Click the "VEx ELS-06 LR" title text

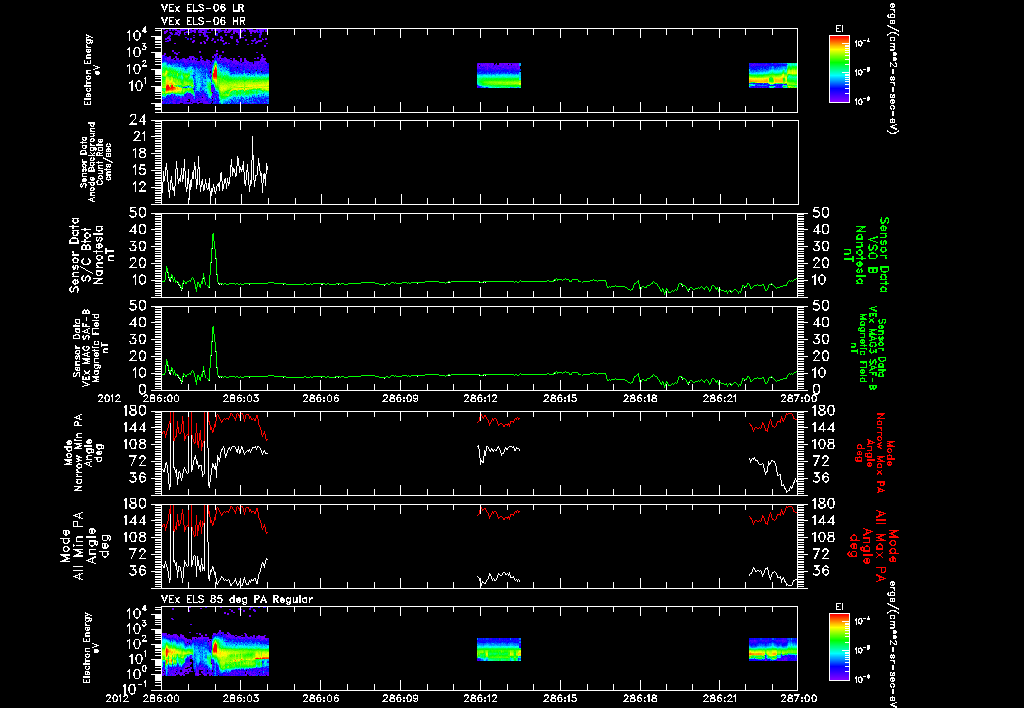tap(202, 8)
